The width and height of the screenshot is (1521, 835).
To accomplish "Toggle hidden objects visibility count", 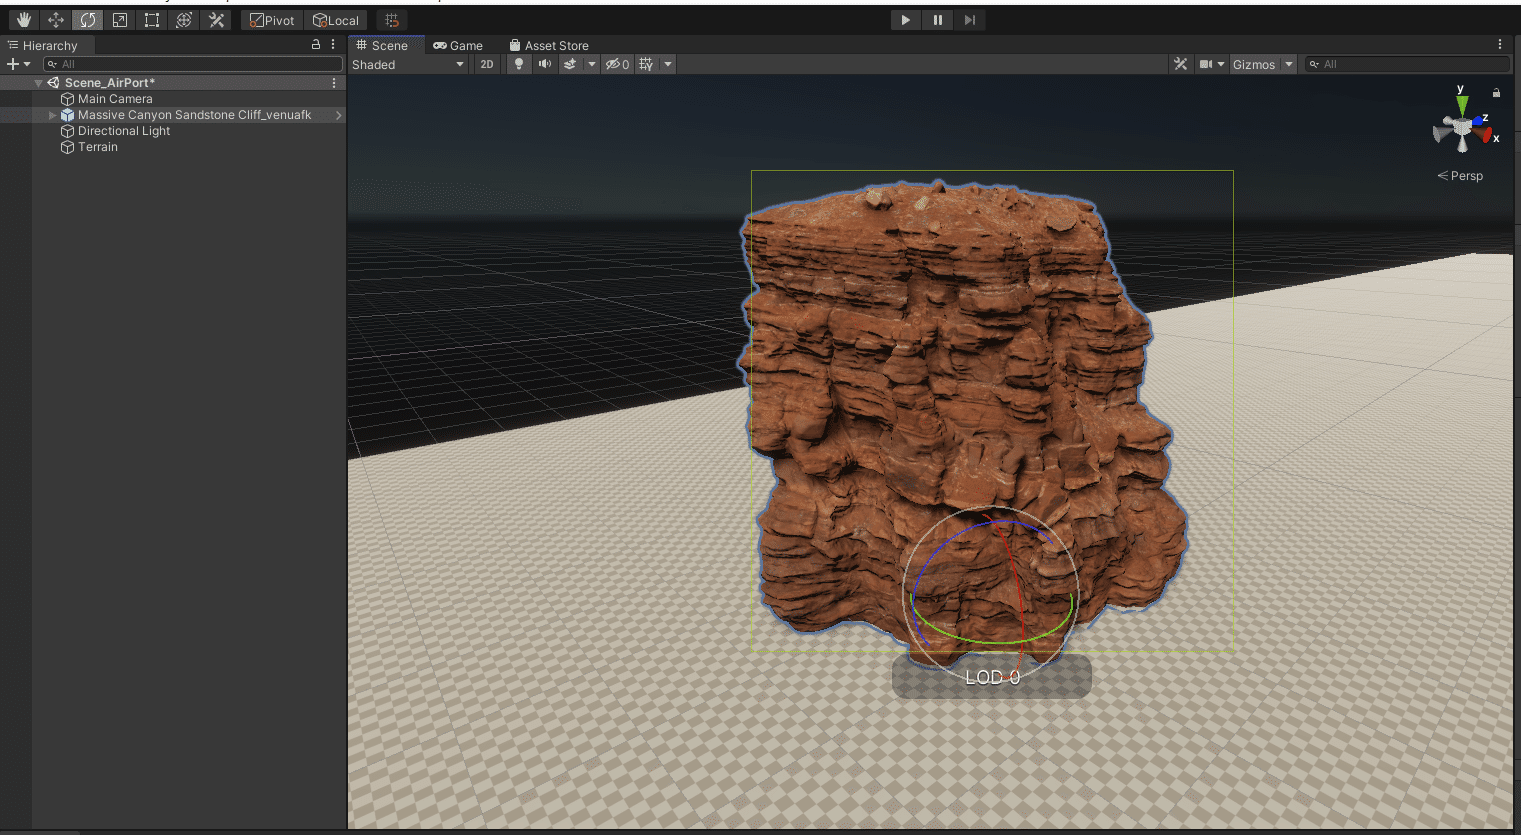I will point(617,64).
